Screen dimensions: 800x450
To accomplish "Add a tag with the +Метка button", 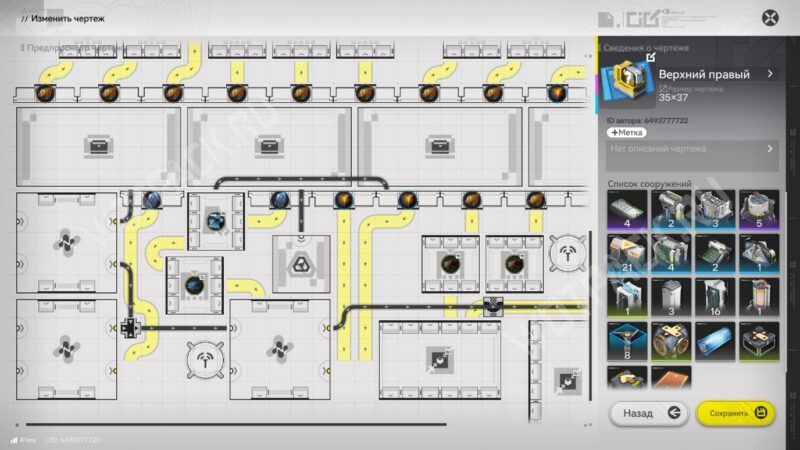I will coord(627,132).
